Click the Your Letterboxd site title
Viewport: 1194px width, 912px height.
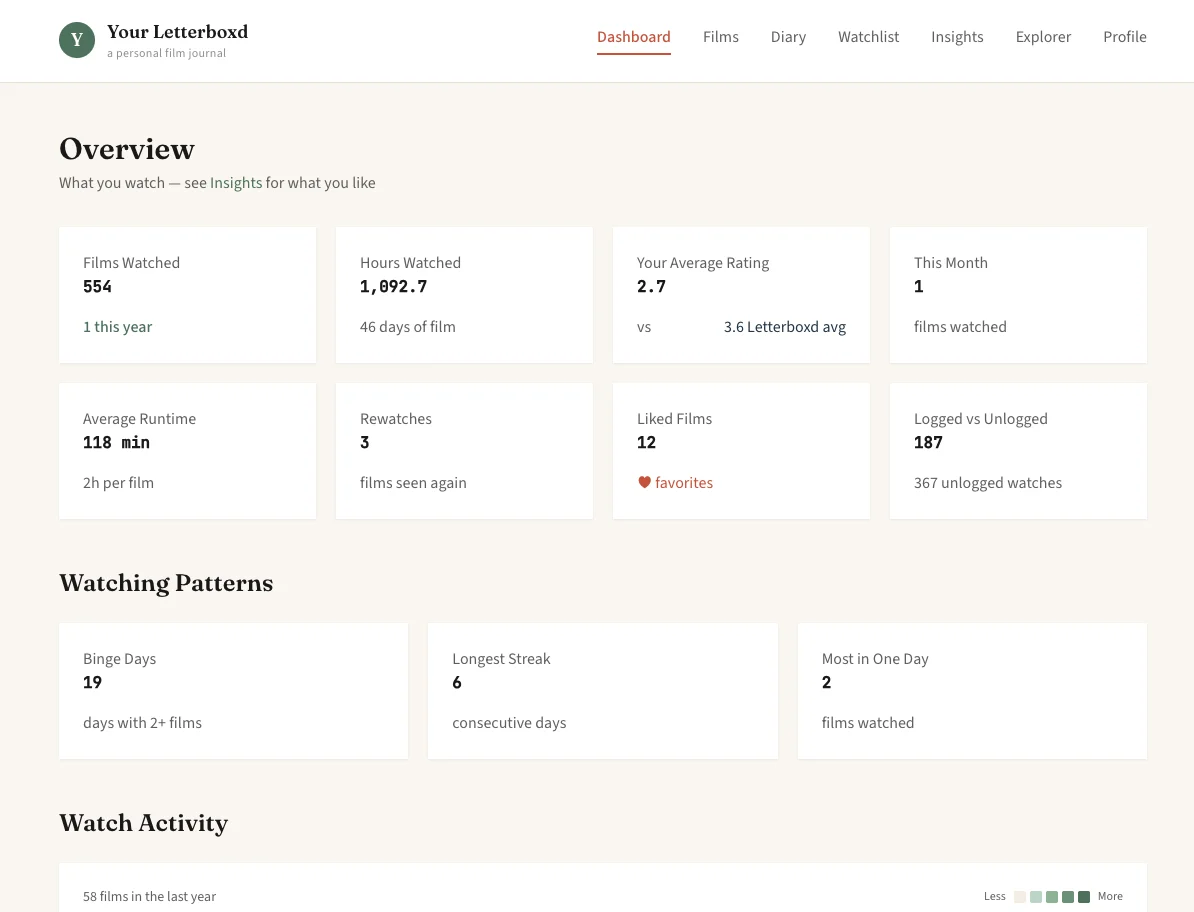tap(177, 32)
